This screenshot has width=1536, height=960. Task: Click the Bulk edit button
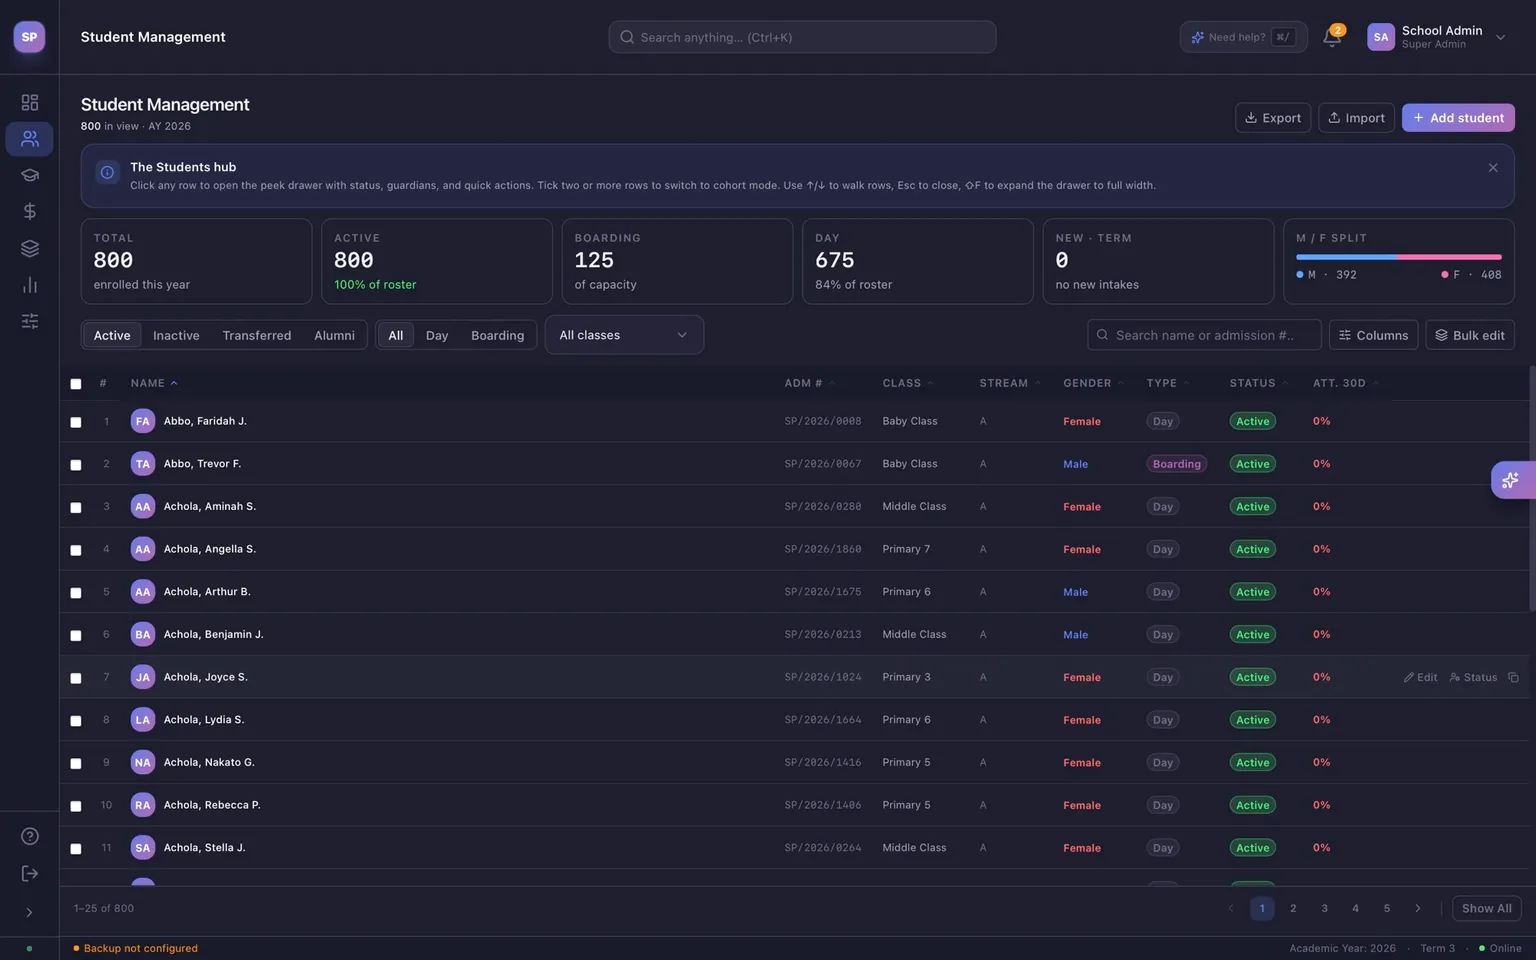tap(1470, 335)
